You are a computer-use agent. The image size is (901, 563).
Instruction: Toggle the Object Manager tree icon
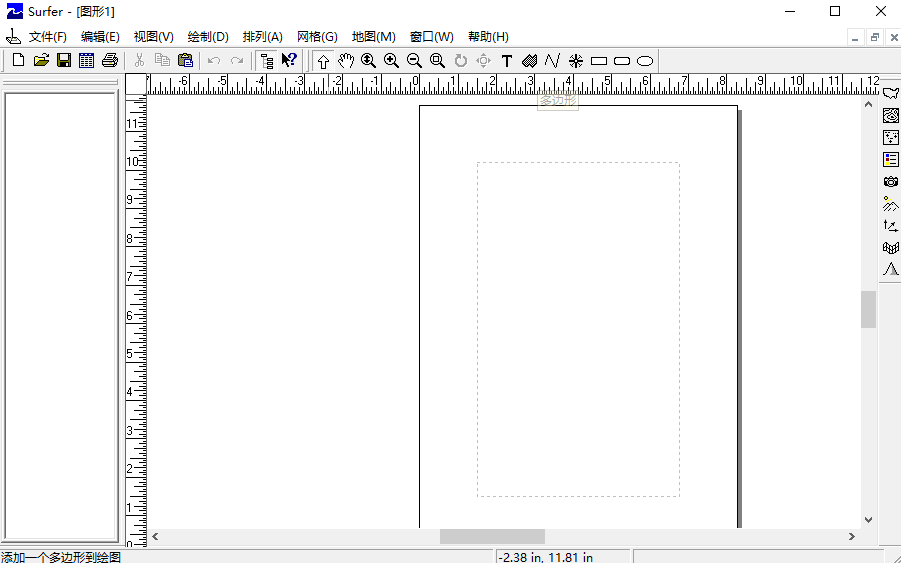267,60
